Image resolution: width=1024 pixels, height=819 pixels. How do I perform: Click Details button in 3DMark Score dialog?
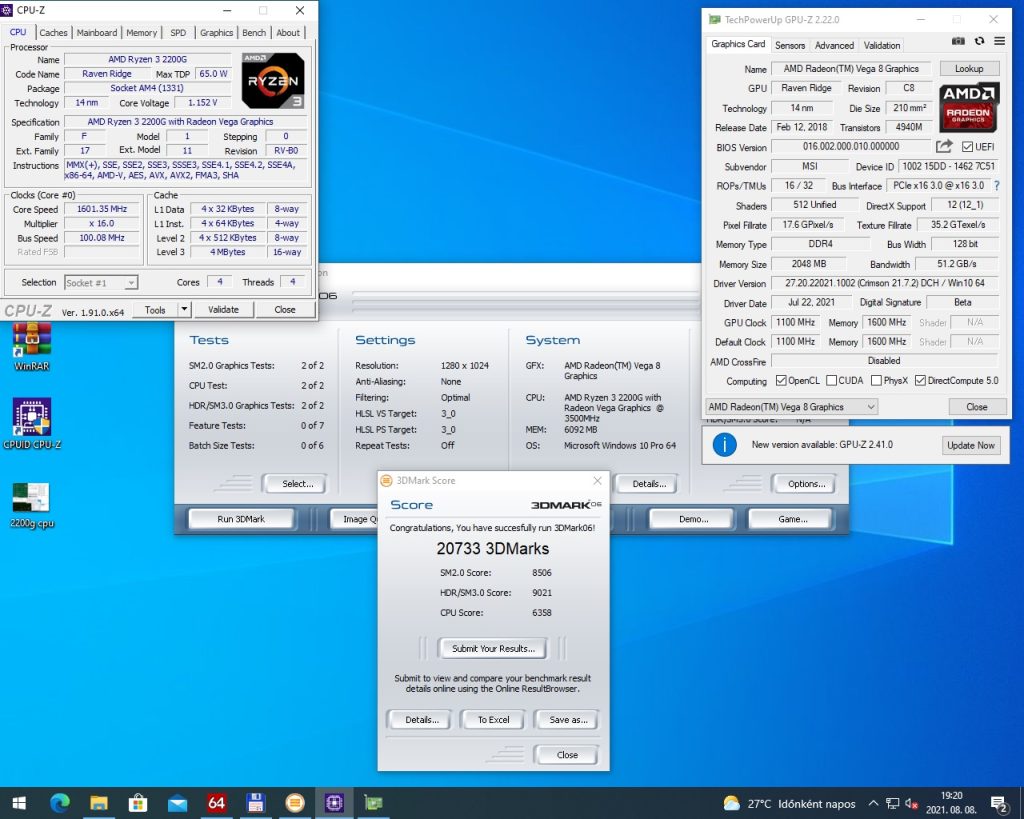tap(421, 720)
